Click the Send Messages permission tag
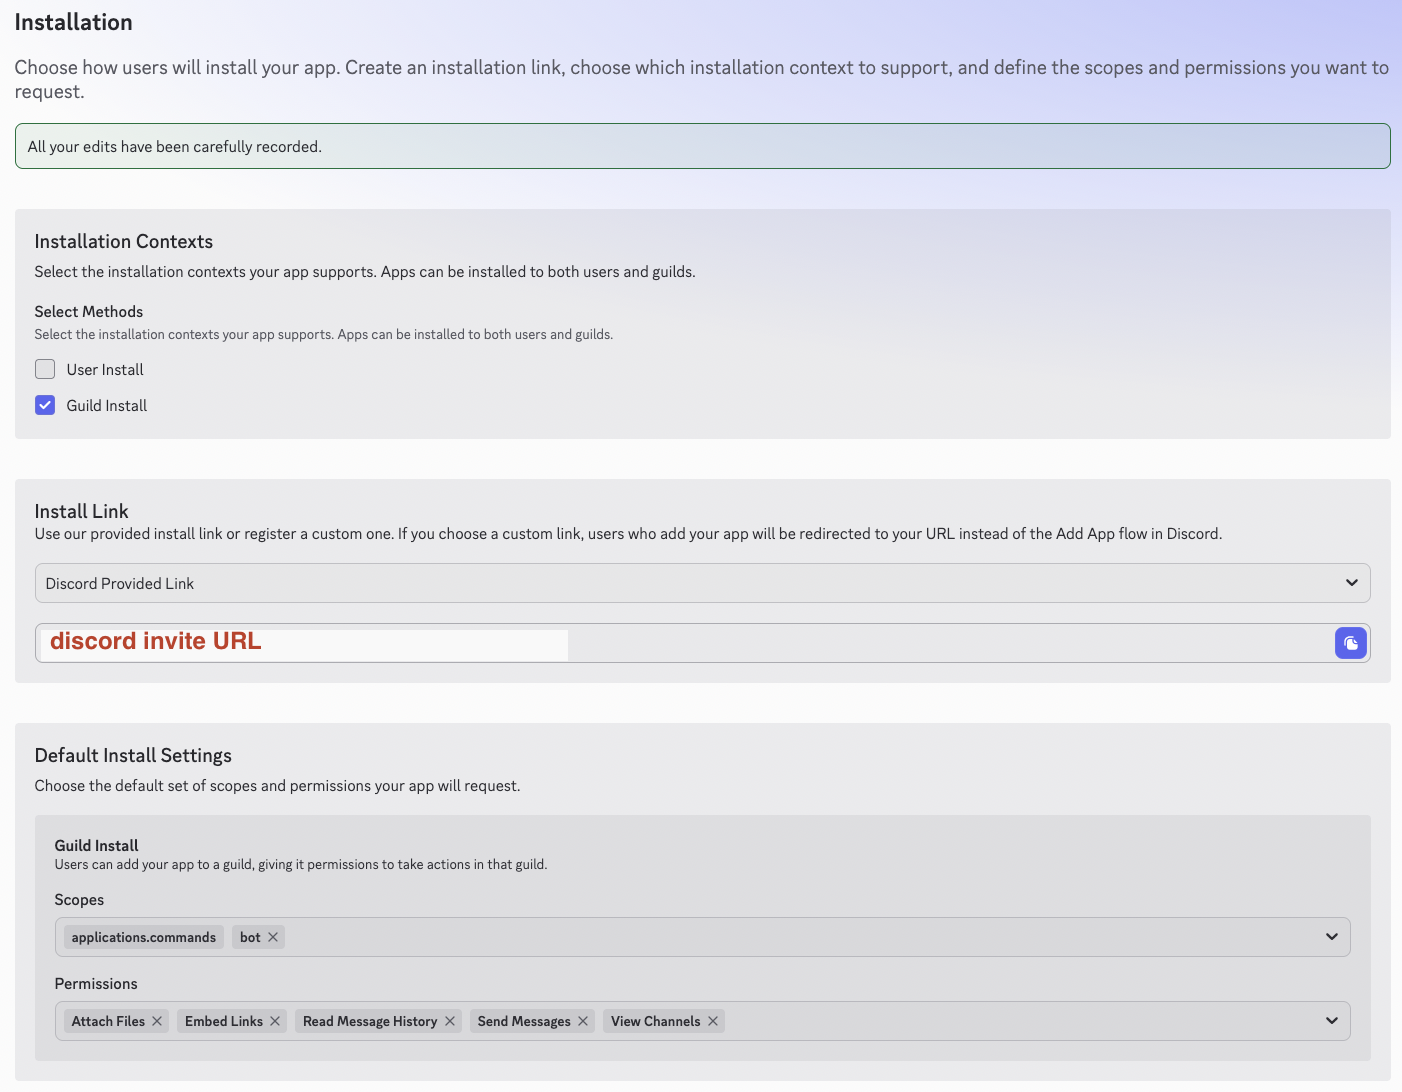This screenshot has width=1402, height=1092. click(525, 1021)
